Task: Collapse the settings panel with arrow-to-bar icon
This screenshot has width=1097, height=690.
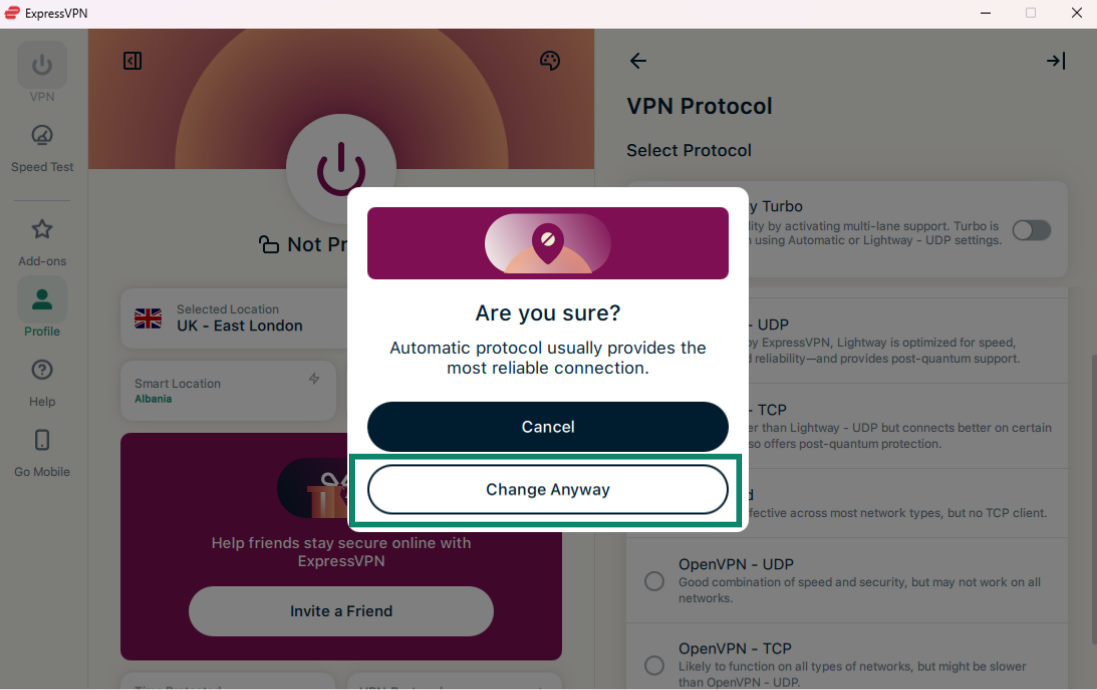Action: (x=1056, y=61)
